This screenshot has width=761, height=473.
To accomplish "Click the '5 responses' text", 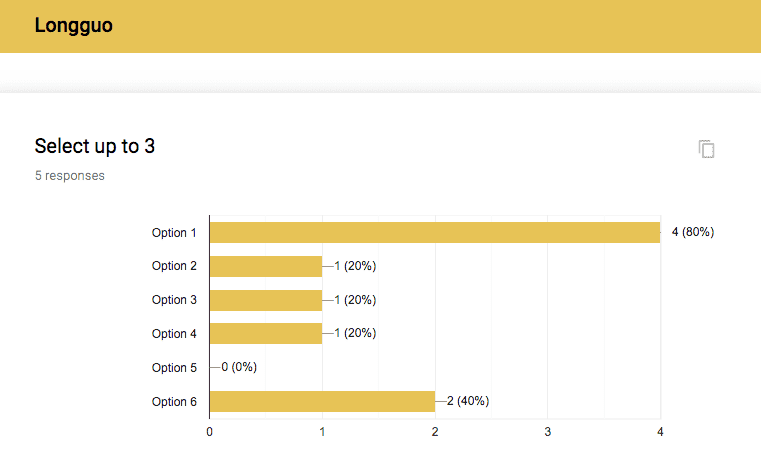I will [69, 176].
